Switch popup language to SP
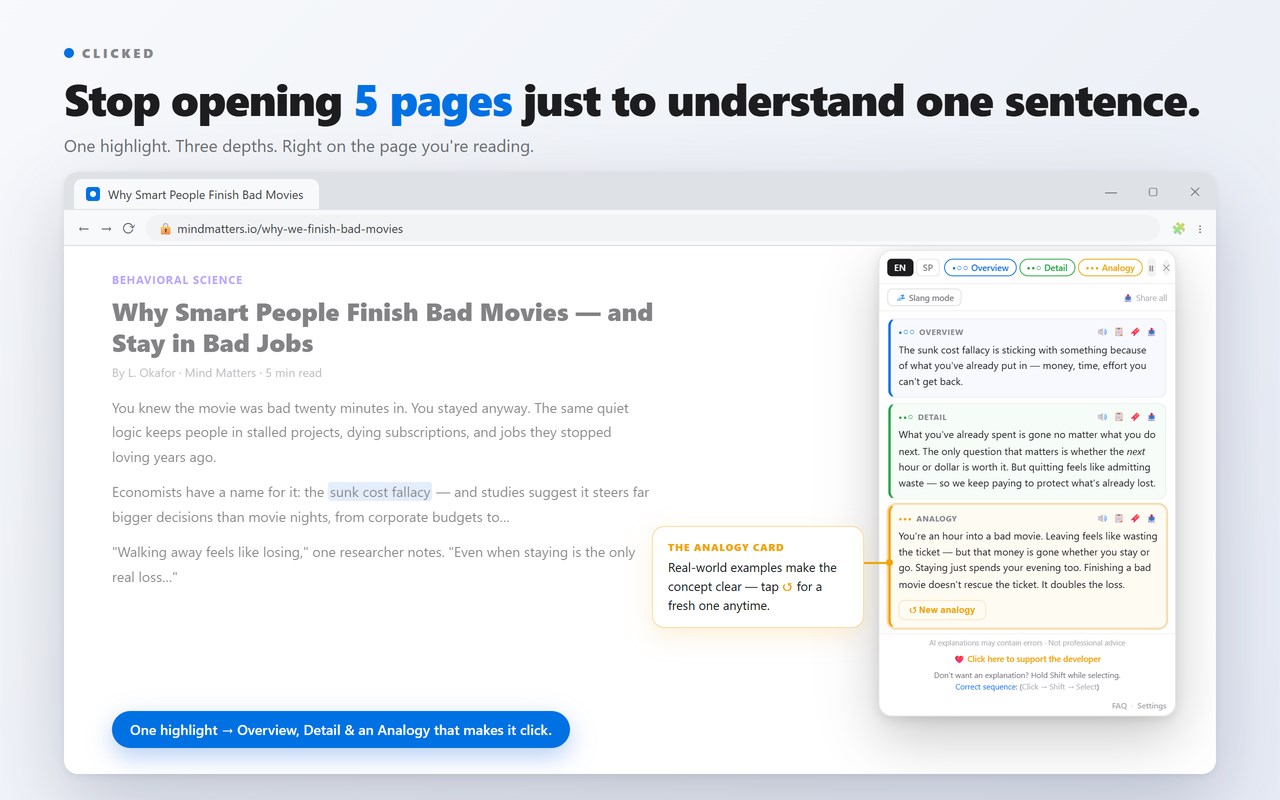1280x800 pixels. 927,268
